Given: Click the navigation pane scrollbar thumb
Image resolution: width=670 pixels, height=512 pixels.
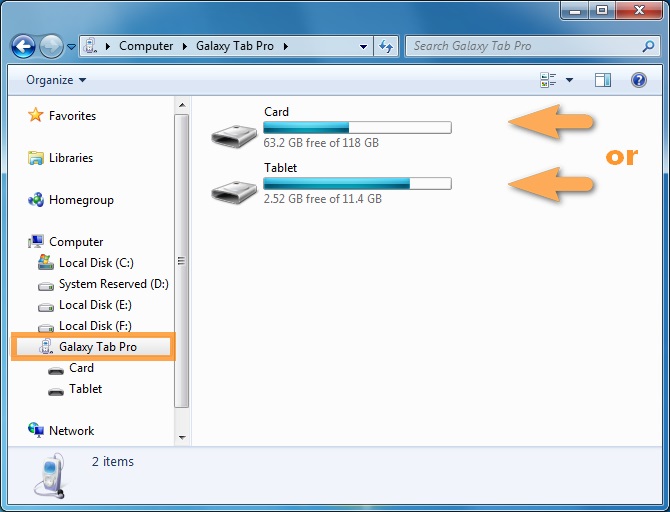Looking at the screenshot, I should click(x=182, y=261).
